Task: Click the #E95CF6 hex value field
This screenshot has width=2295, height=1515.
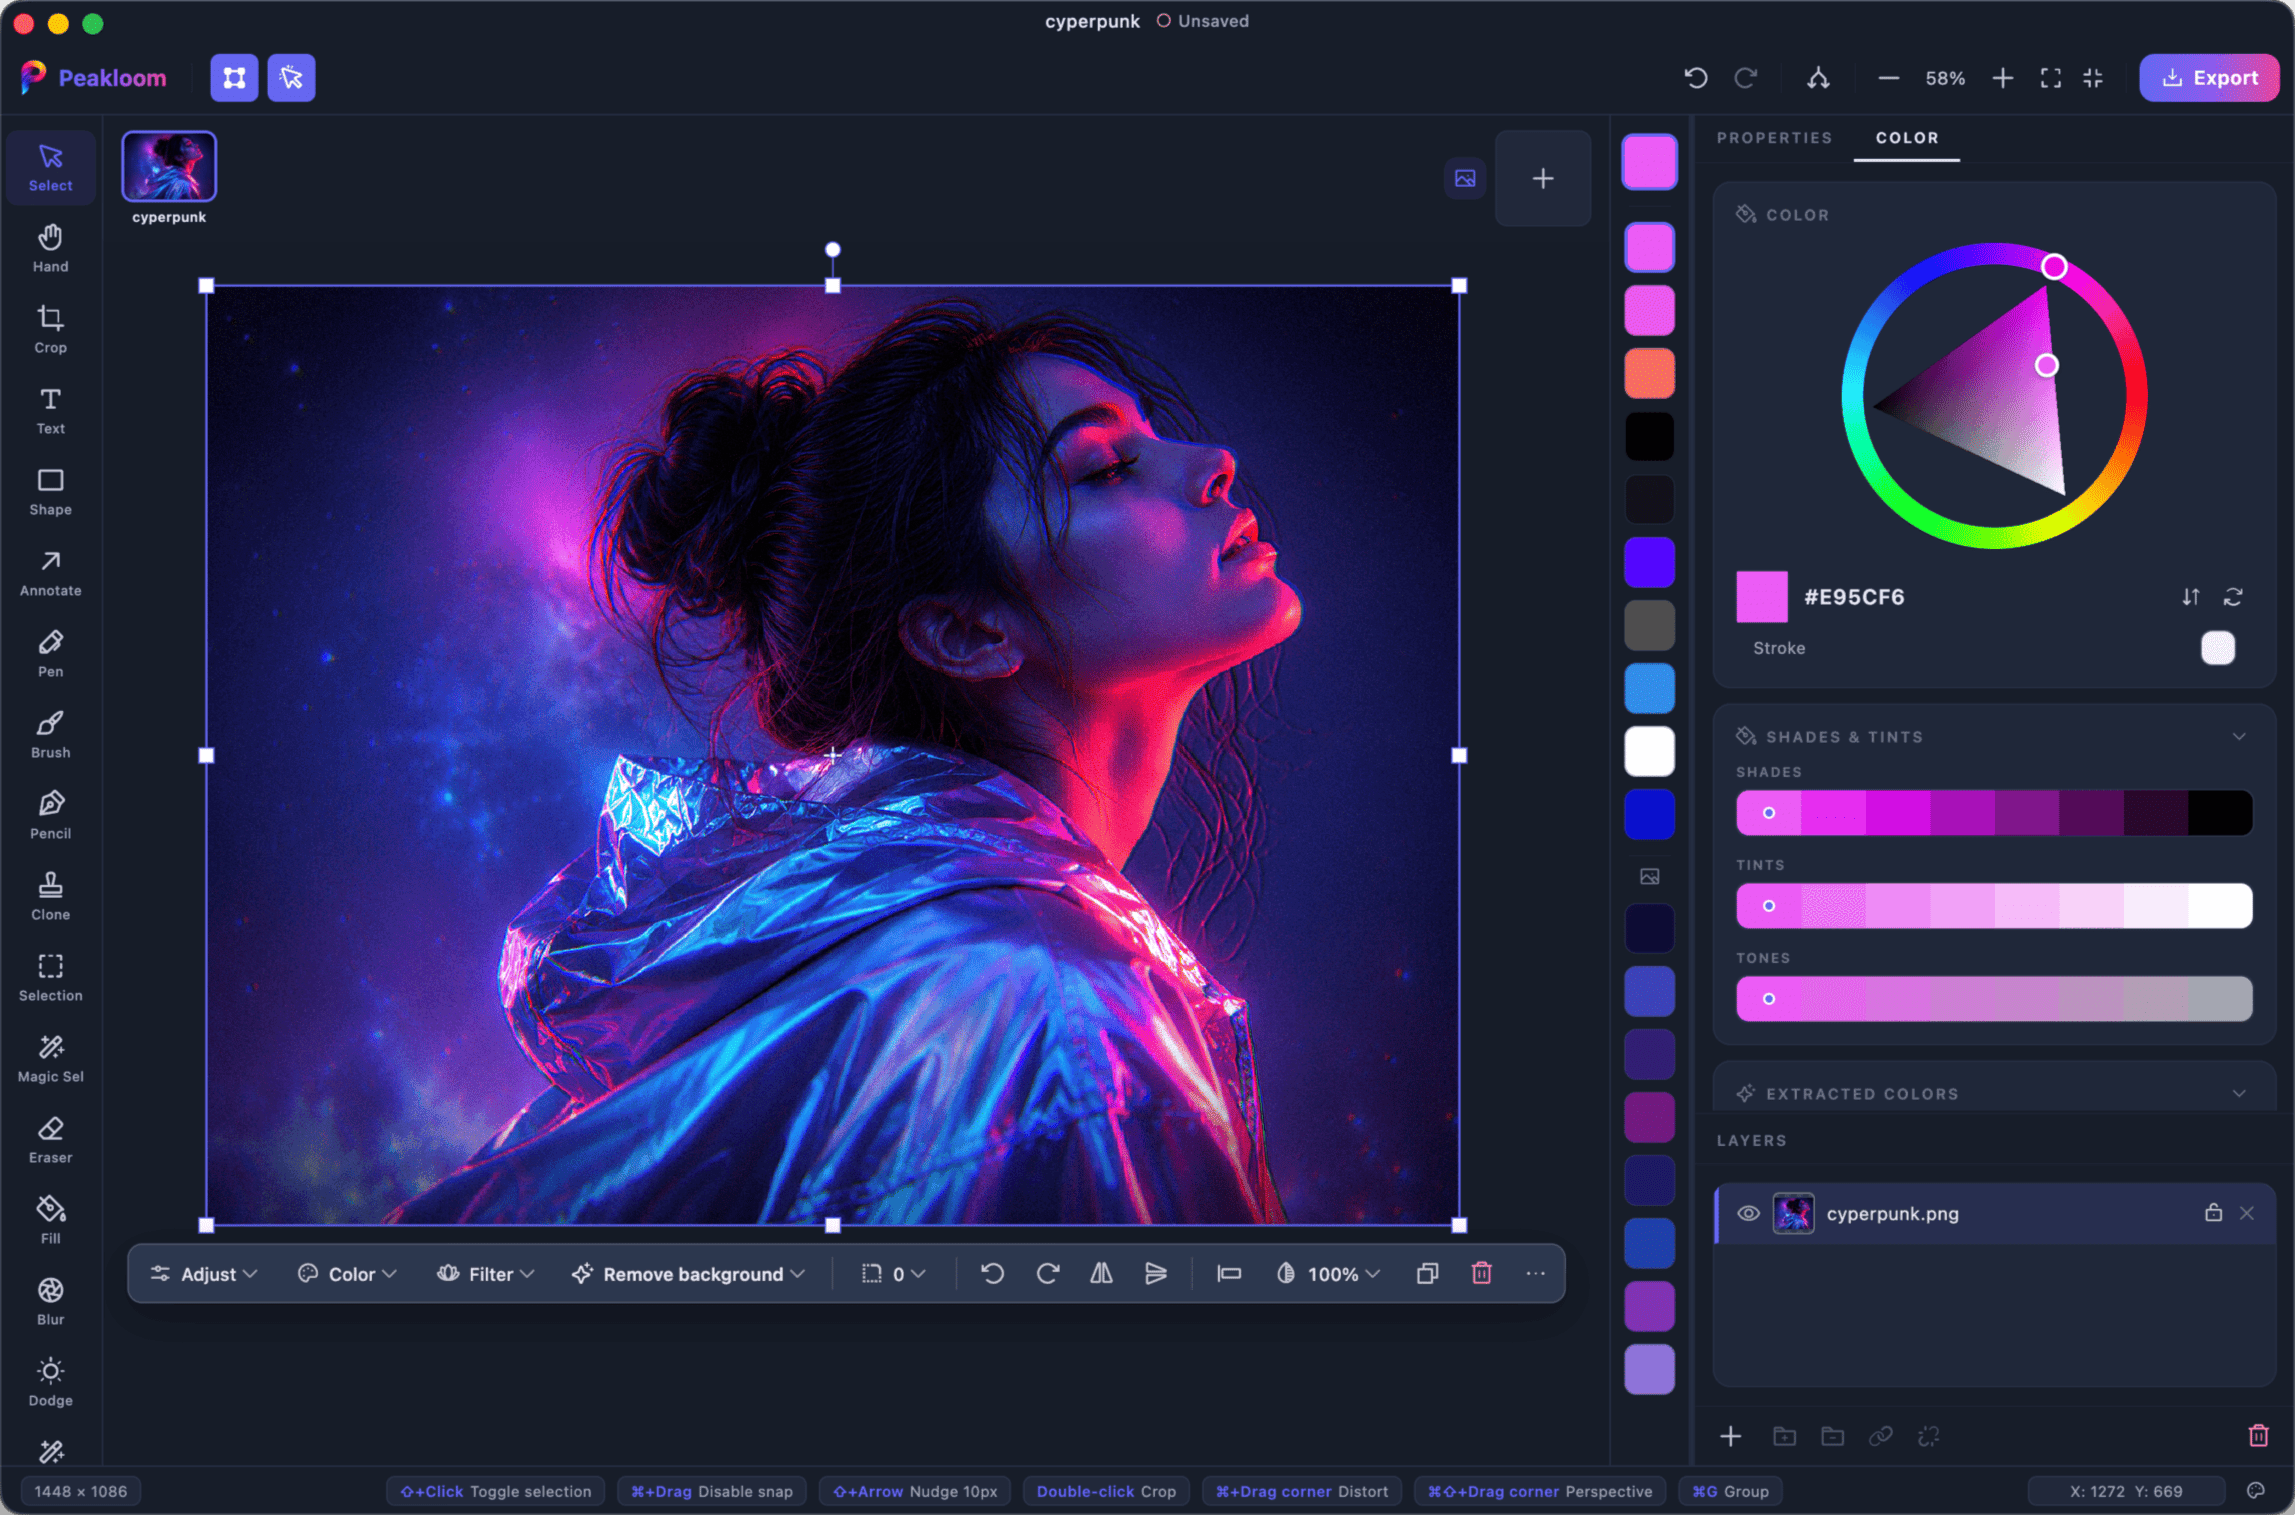Action: (1853, 597)
